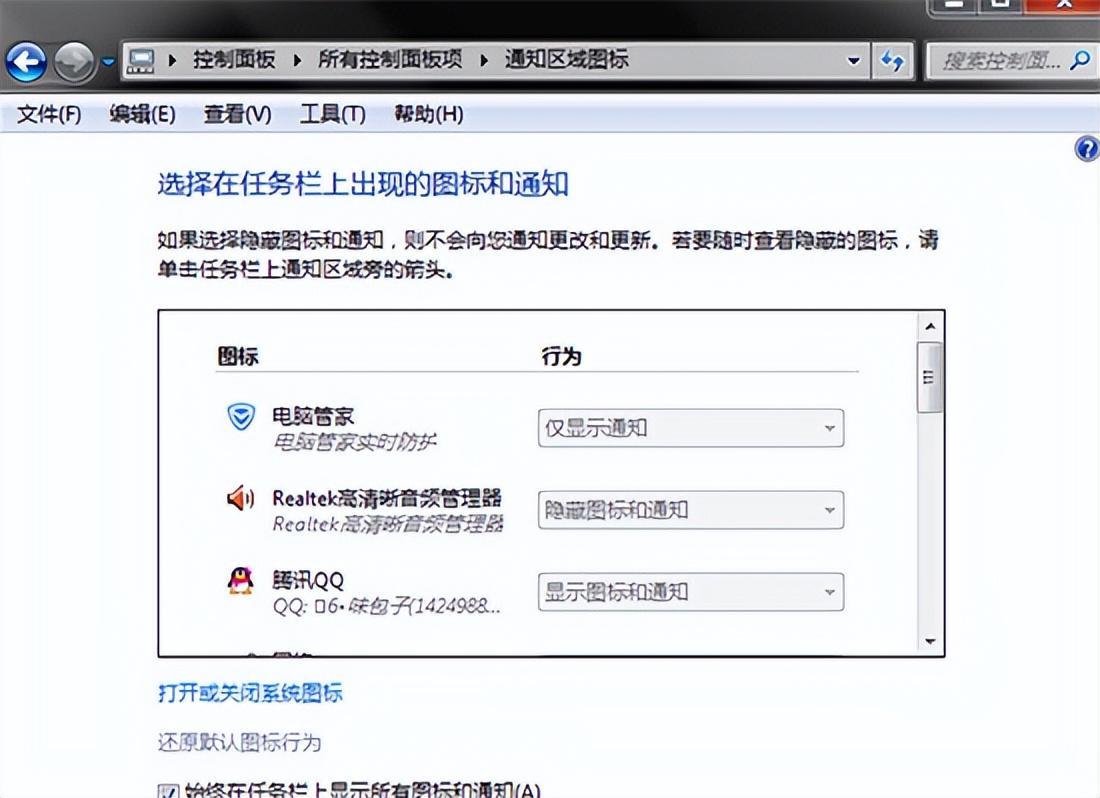Image resolution: width=1100 pixels, height=798 pixels.
Task: Click the Back navigation arrow button
Action: (x=26, y=62)
